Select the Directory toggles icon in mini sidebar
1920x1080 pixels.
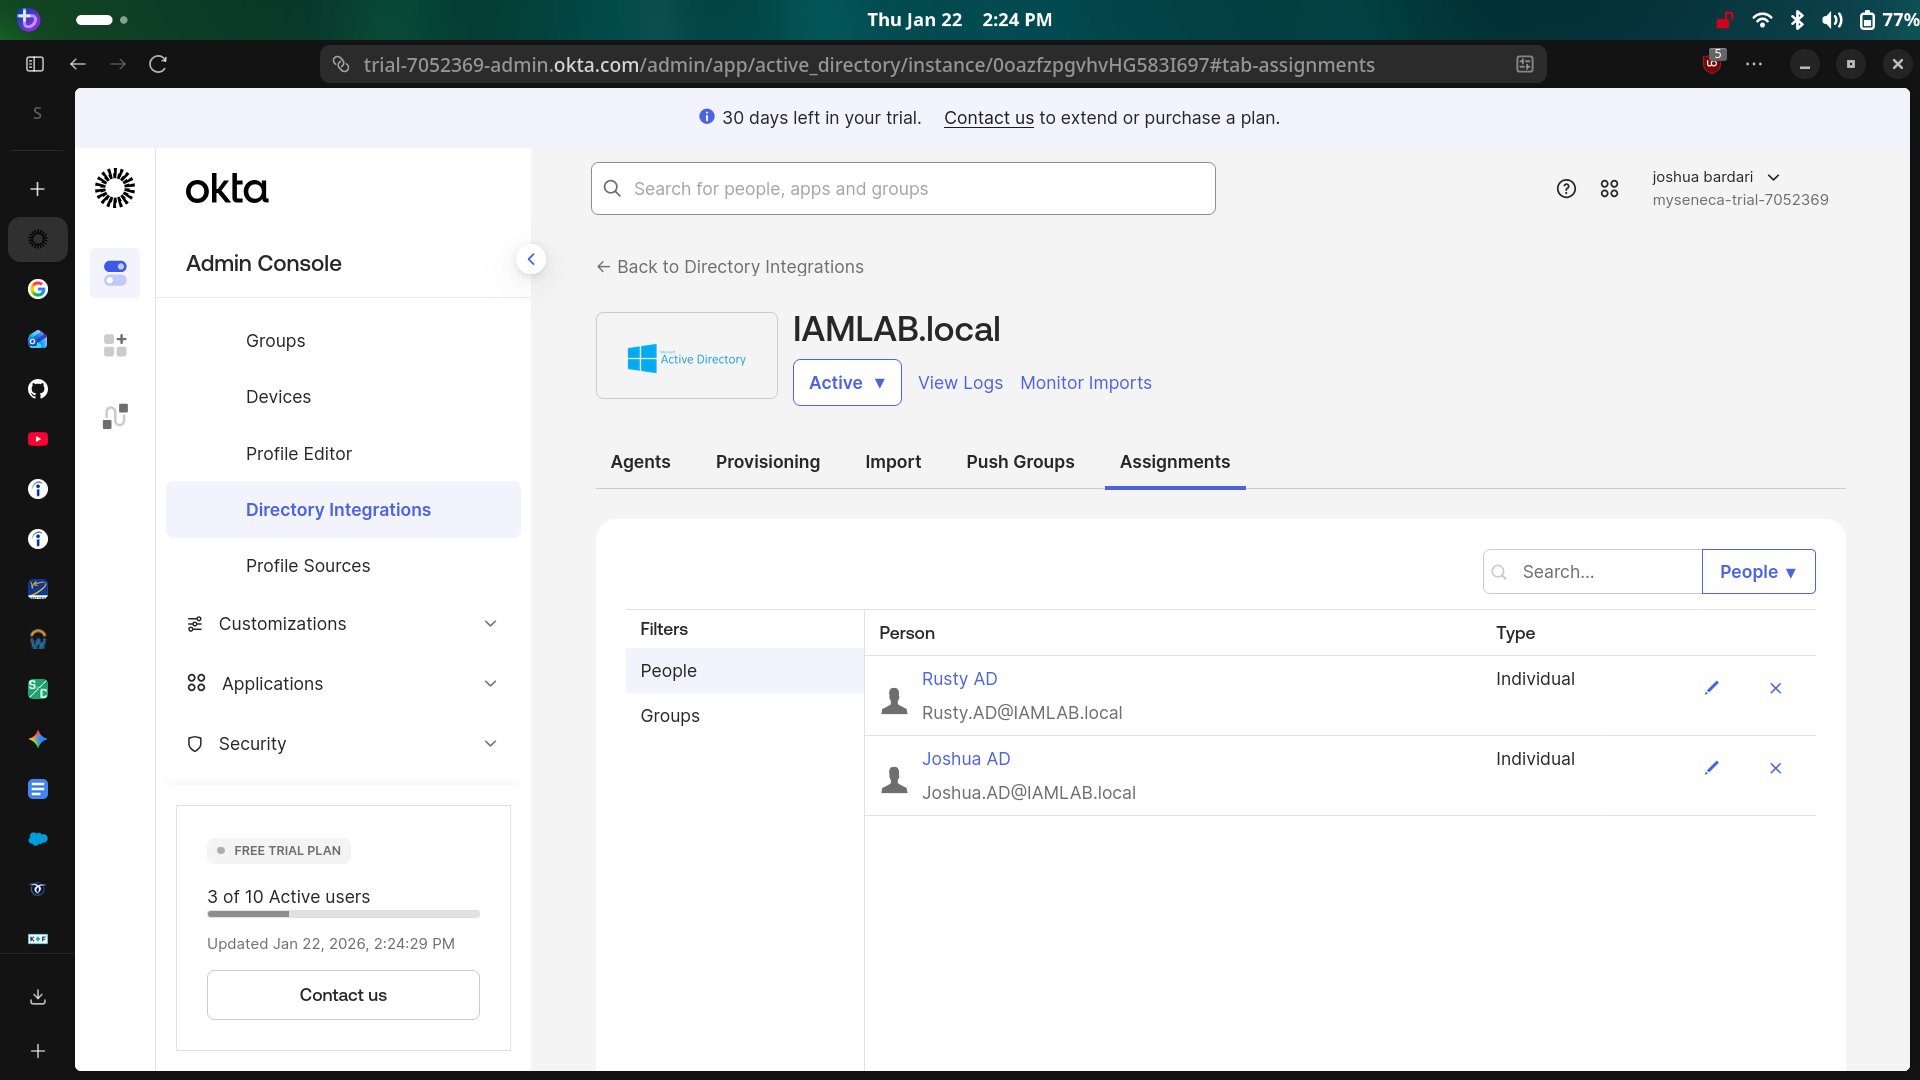[x=114, y=272]
